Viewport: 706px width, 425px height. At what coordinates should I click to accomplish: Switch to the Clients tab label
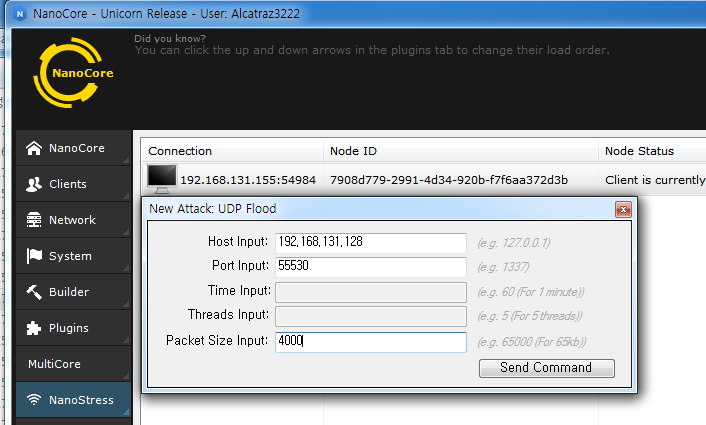click(68, 184)
